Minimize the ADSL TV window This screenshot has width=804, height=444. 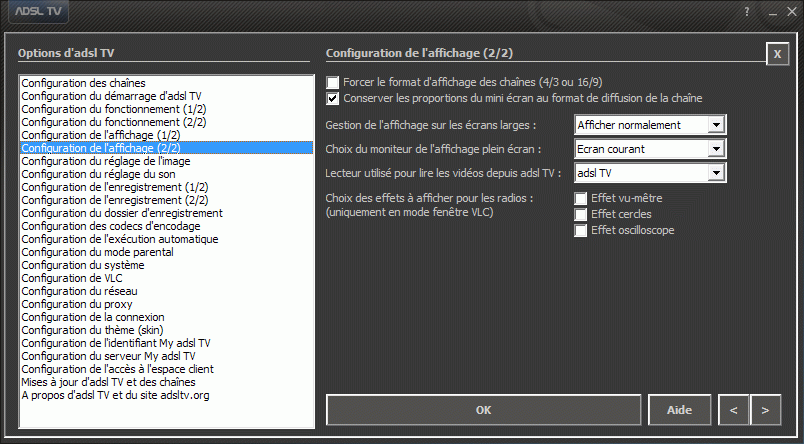773,12
